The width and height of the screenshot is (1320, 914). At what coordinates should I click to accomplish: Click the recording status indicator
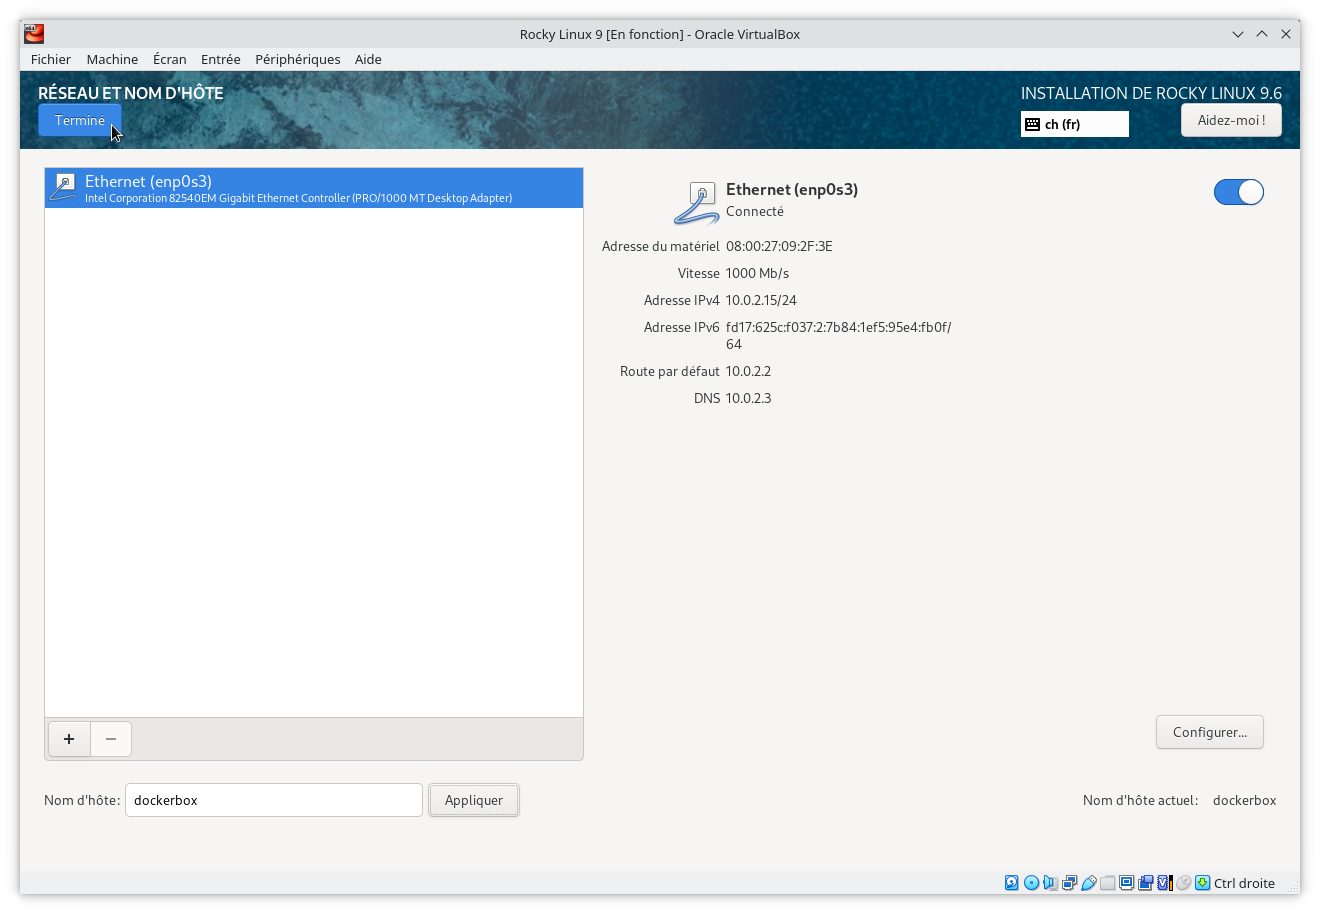tap(1145, 883)
